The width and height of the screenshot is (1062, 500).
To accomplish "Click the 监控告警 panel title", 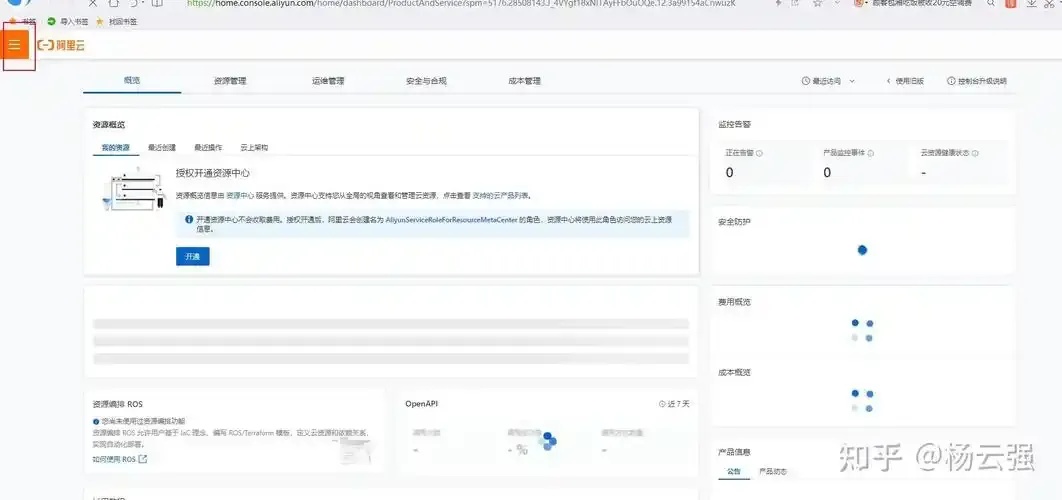I will [734, 125].
